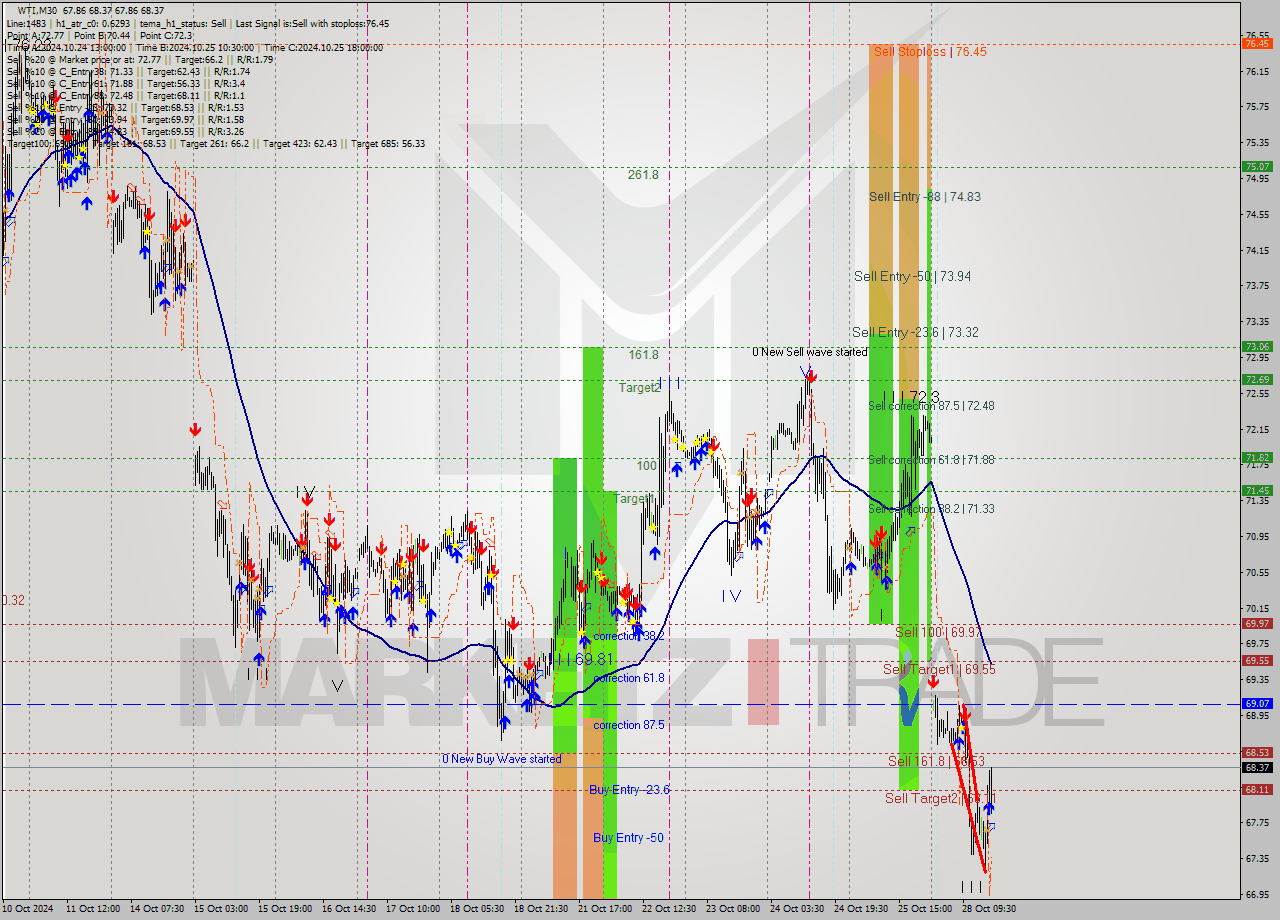Click the 76.15 price axis value
1280x920 pixels.
(x=1257, y=71)
